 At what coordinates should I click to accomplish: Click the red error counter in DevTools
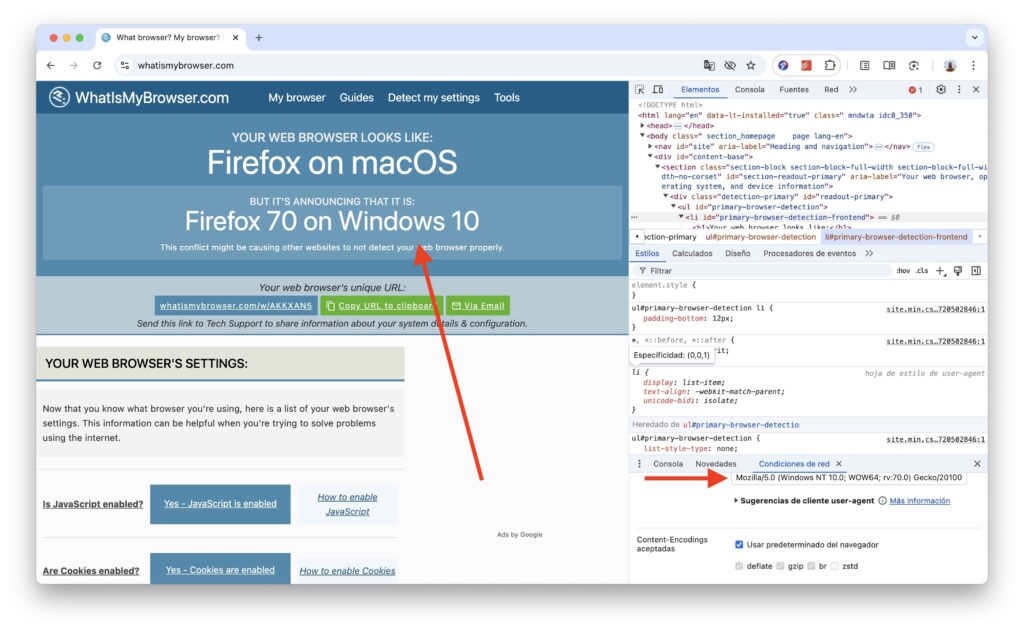[915, 90]
